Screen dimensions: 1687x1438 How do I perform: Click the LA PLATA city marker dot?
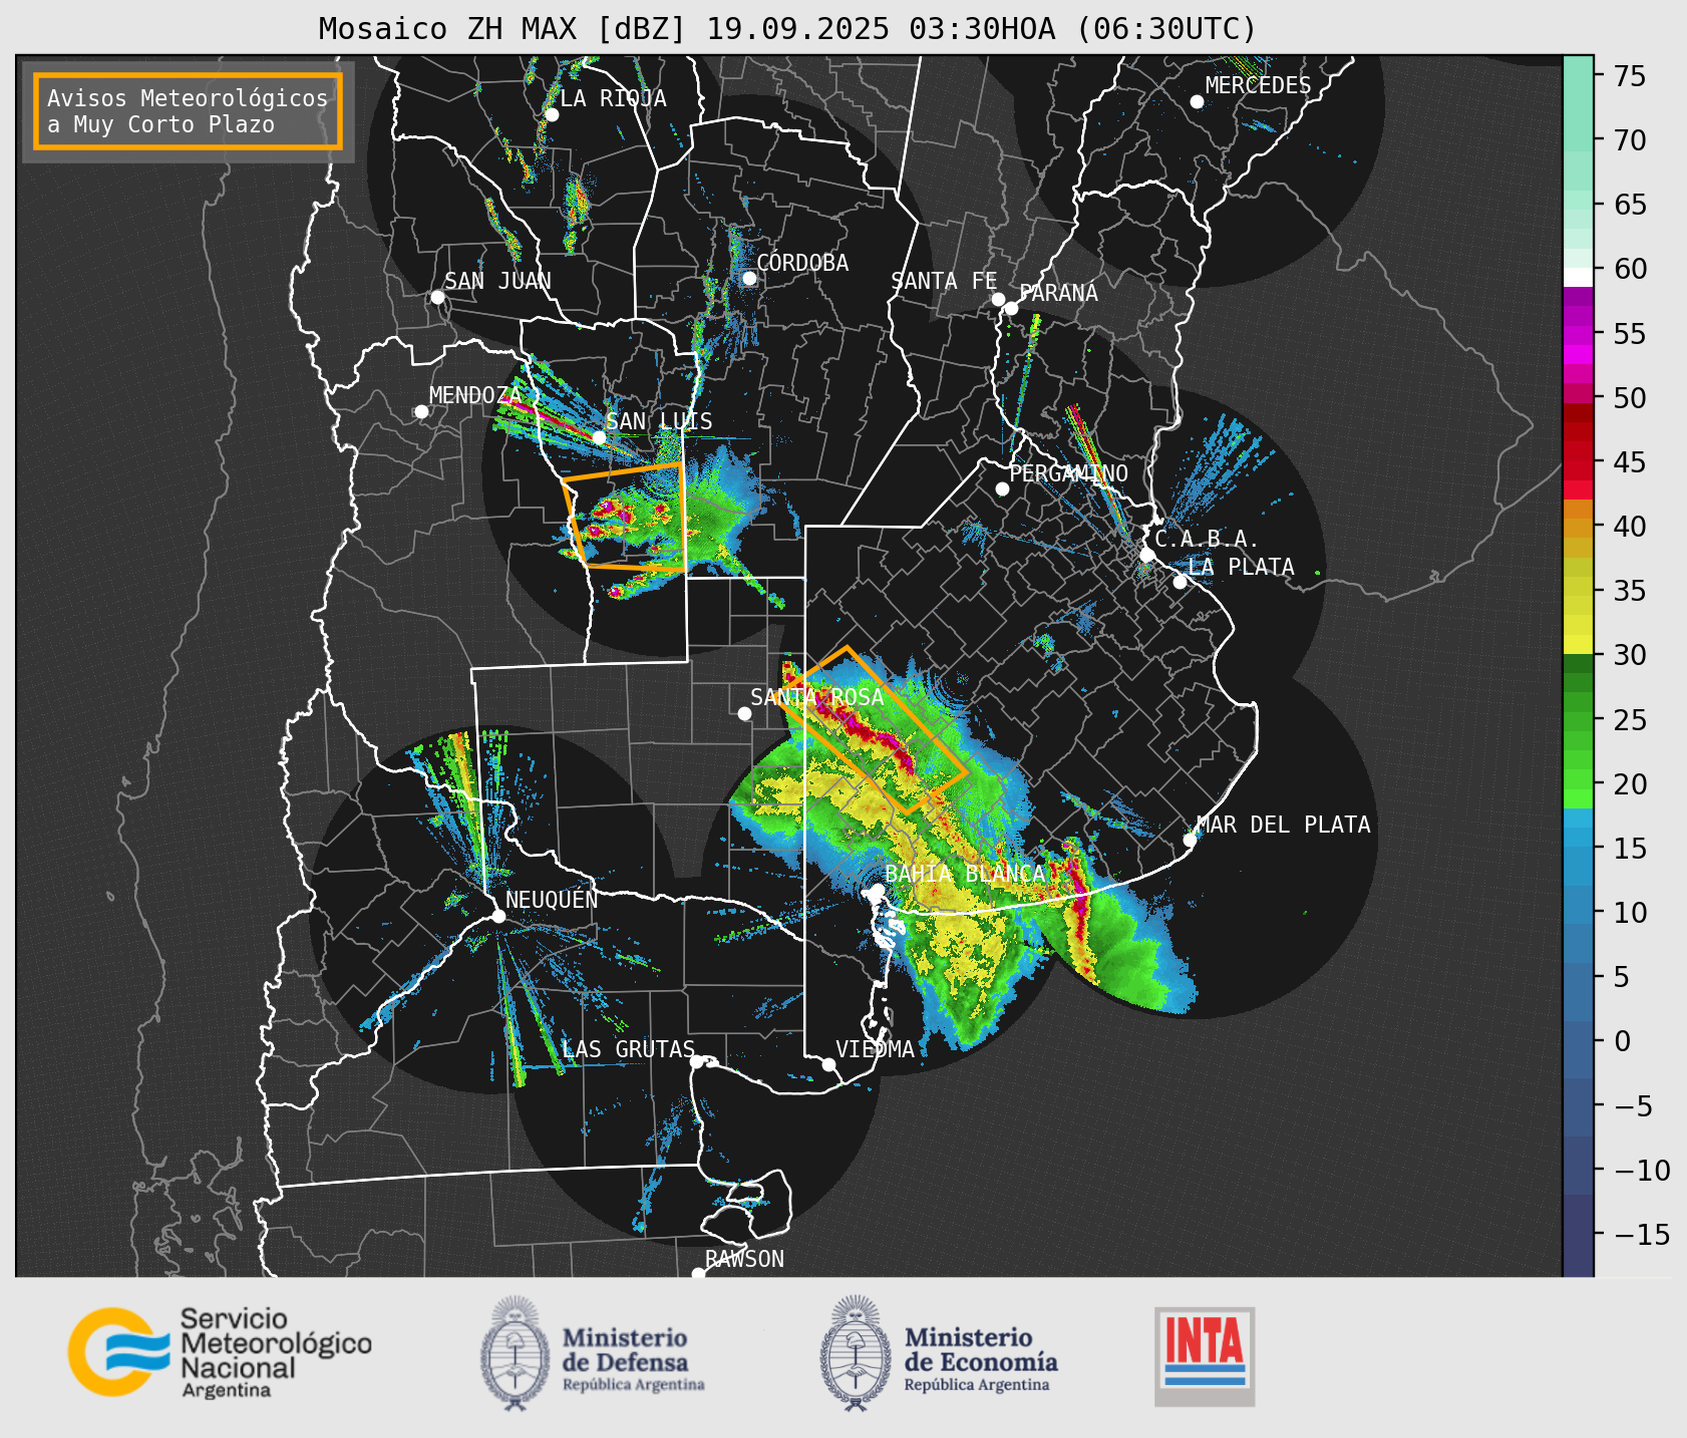(1180, 582)
